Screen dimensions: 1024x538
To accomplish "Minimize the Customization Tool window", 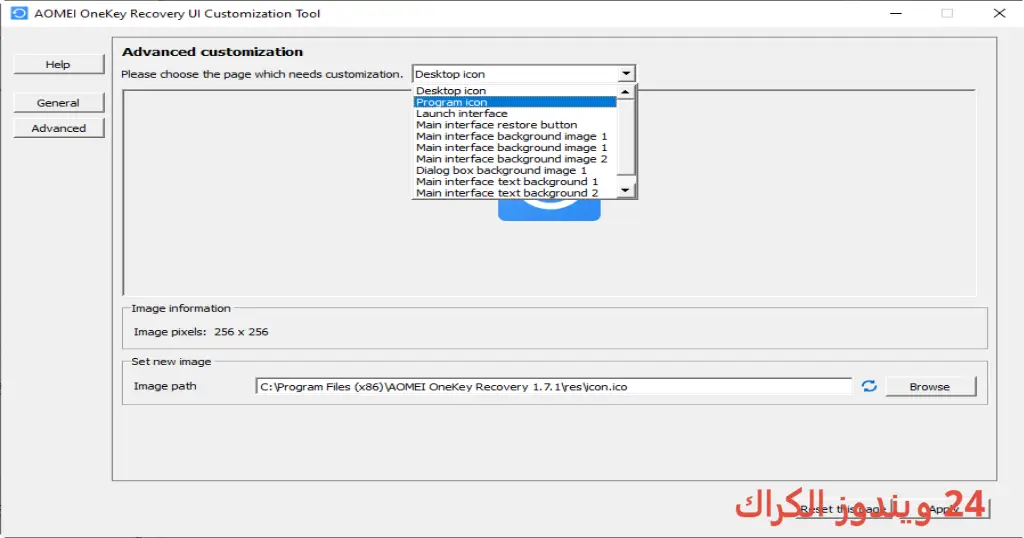I will [896, 13].
